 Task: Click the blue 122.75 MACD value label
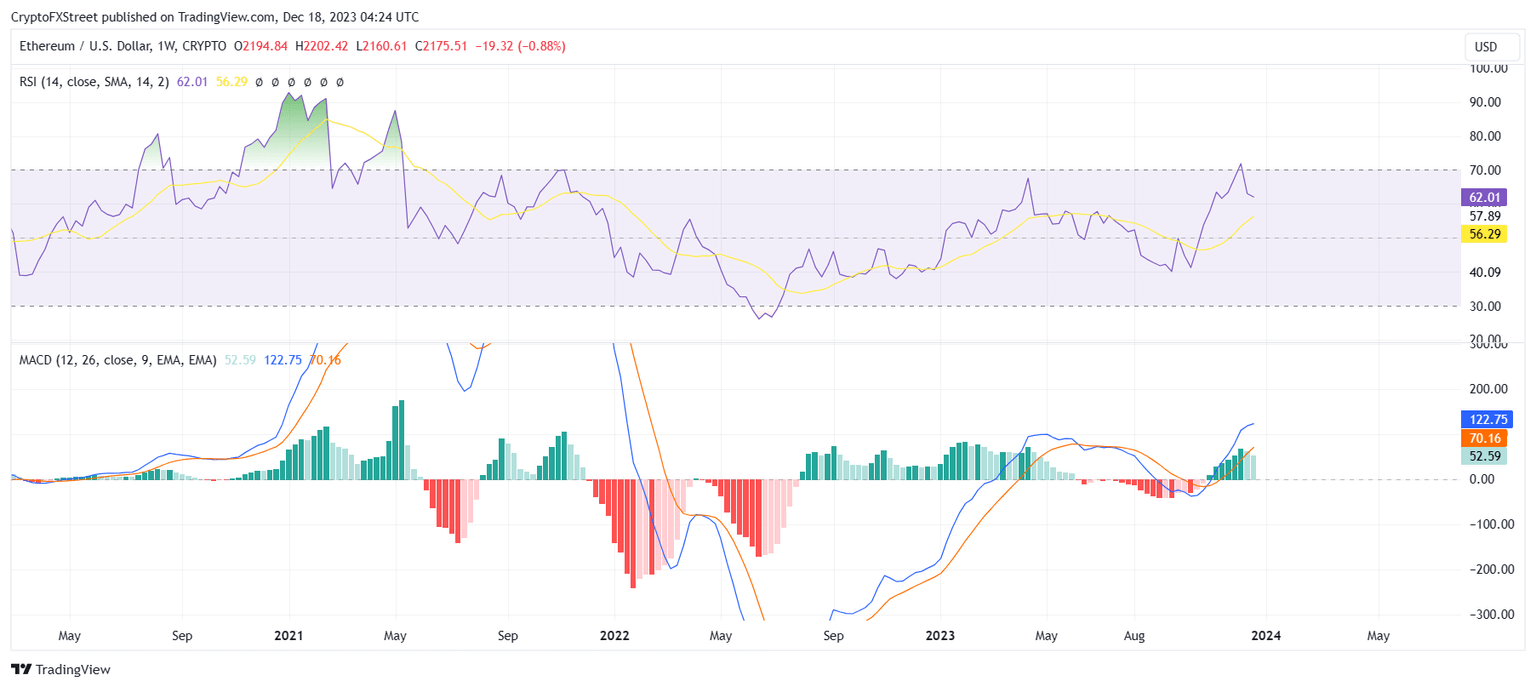click(x=1488, y=419)
